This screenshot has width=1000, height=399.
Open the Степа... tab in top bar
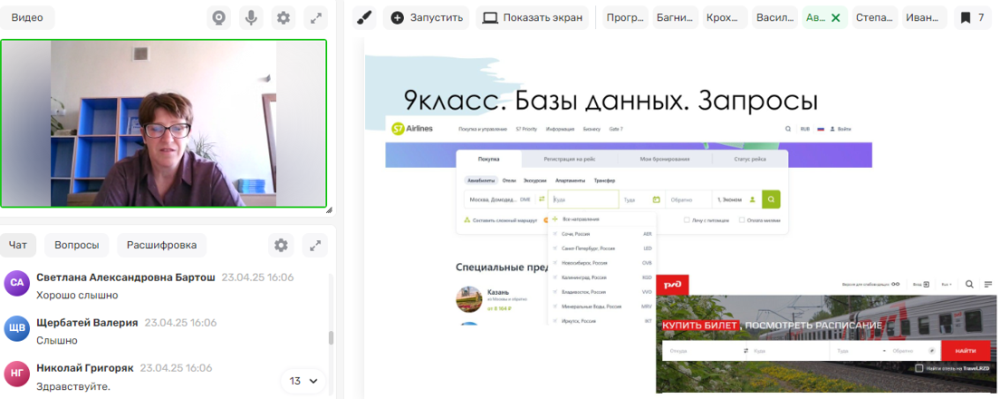point(874,18)
